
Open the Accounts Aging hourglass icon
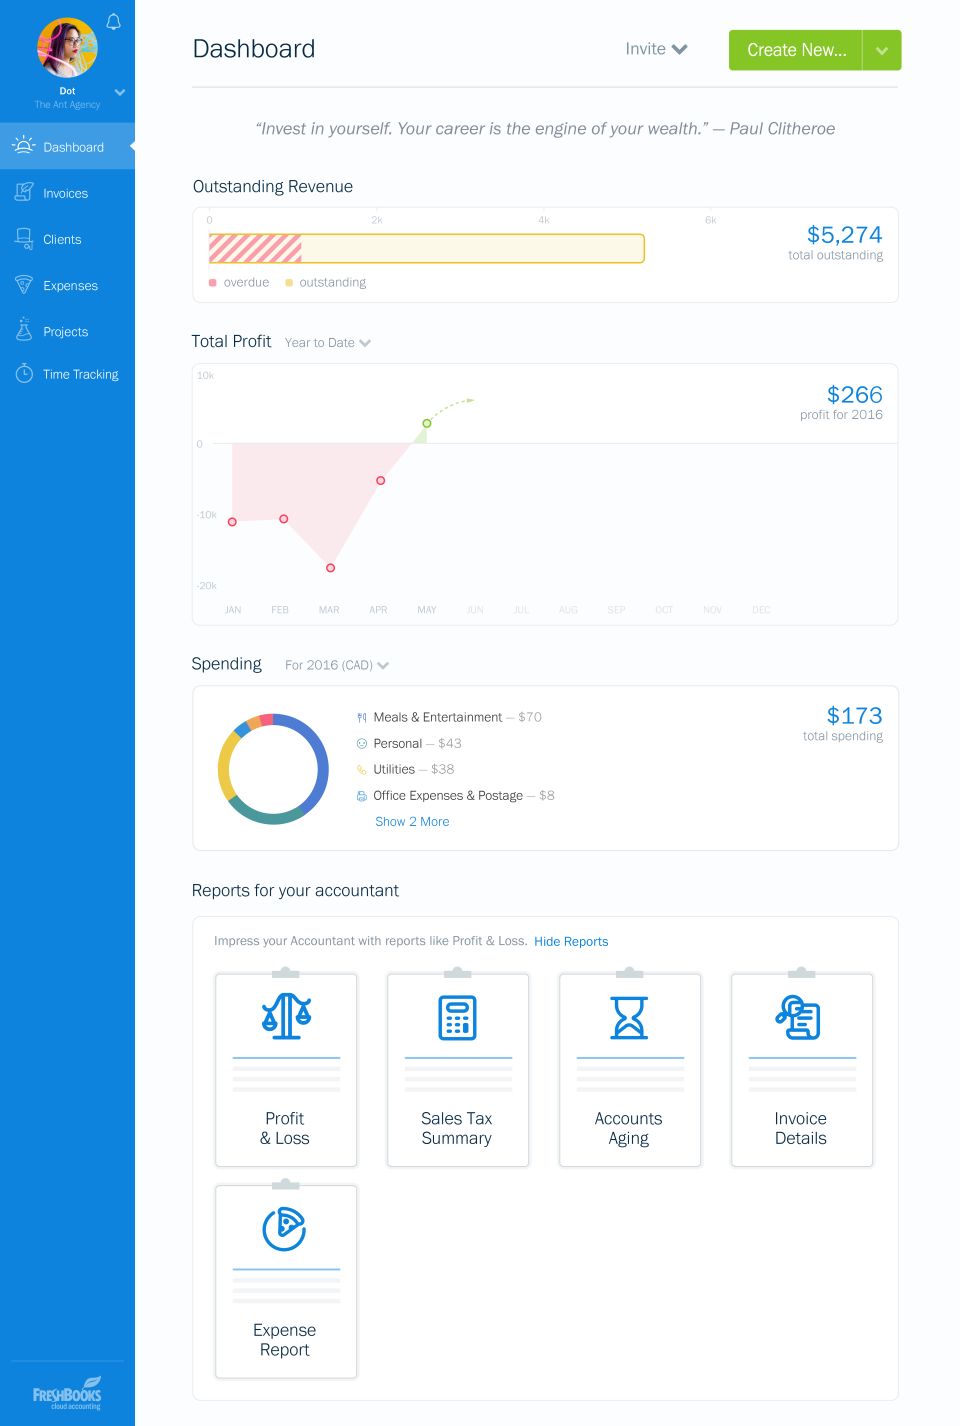(629, 1016)
